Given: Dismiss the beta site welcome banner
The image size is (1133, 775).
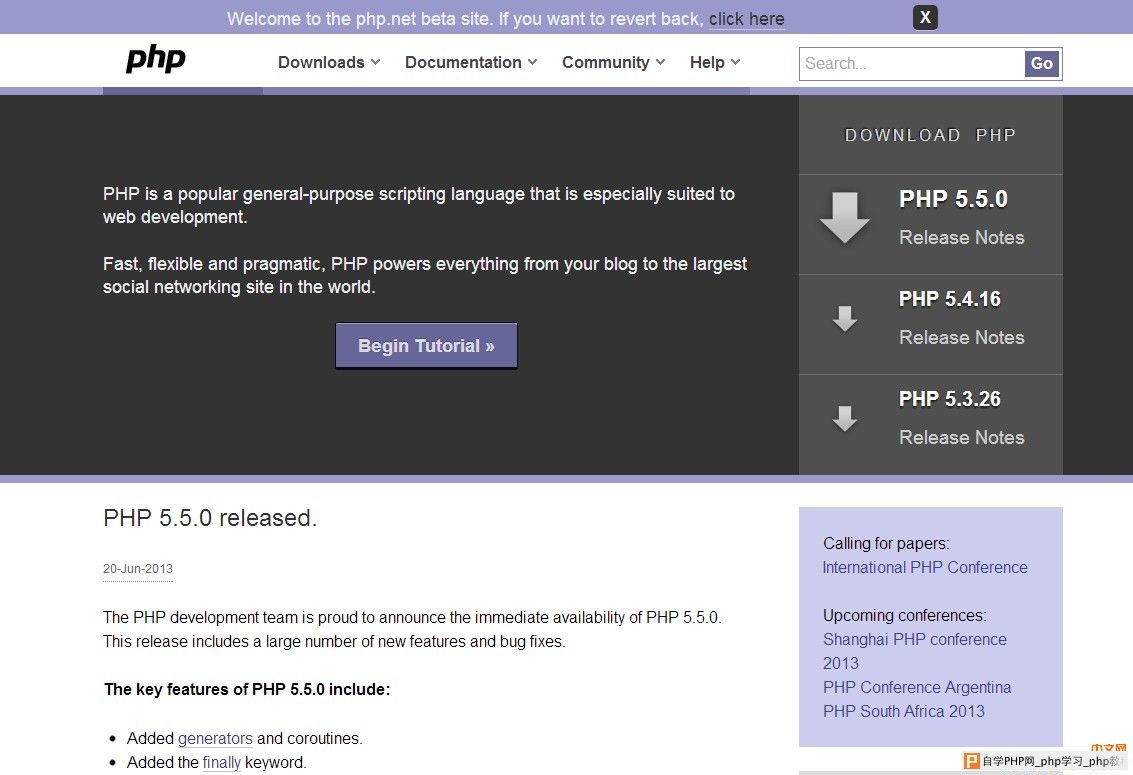Looking at the screenshot, I should [925, 17].
